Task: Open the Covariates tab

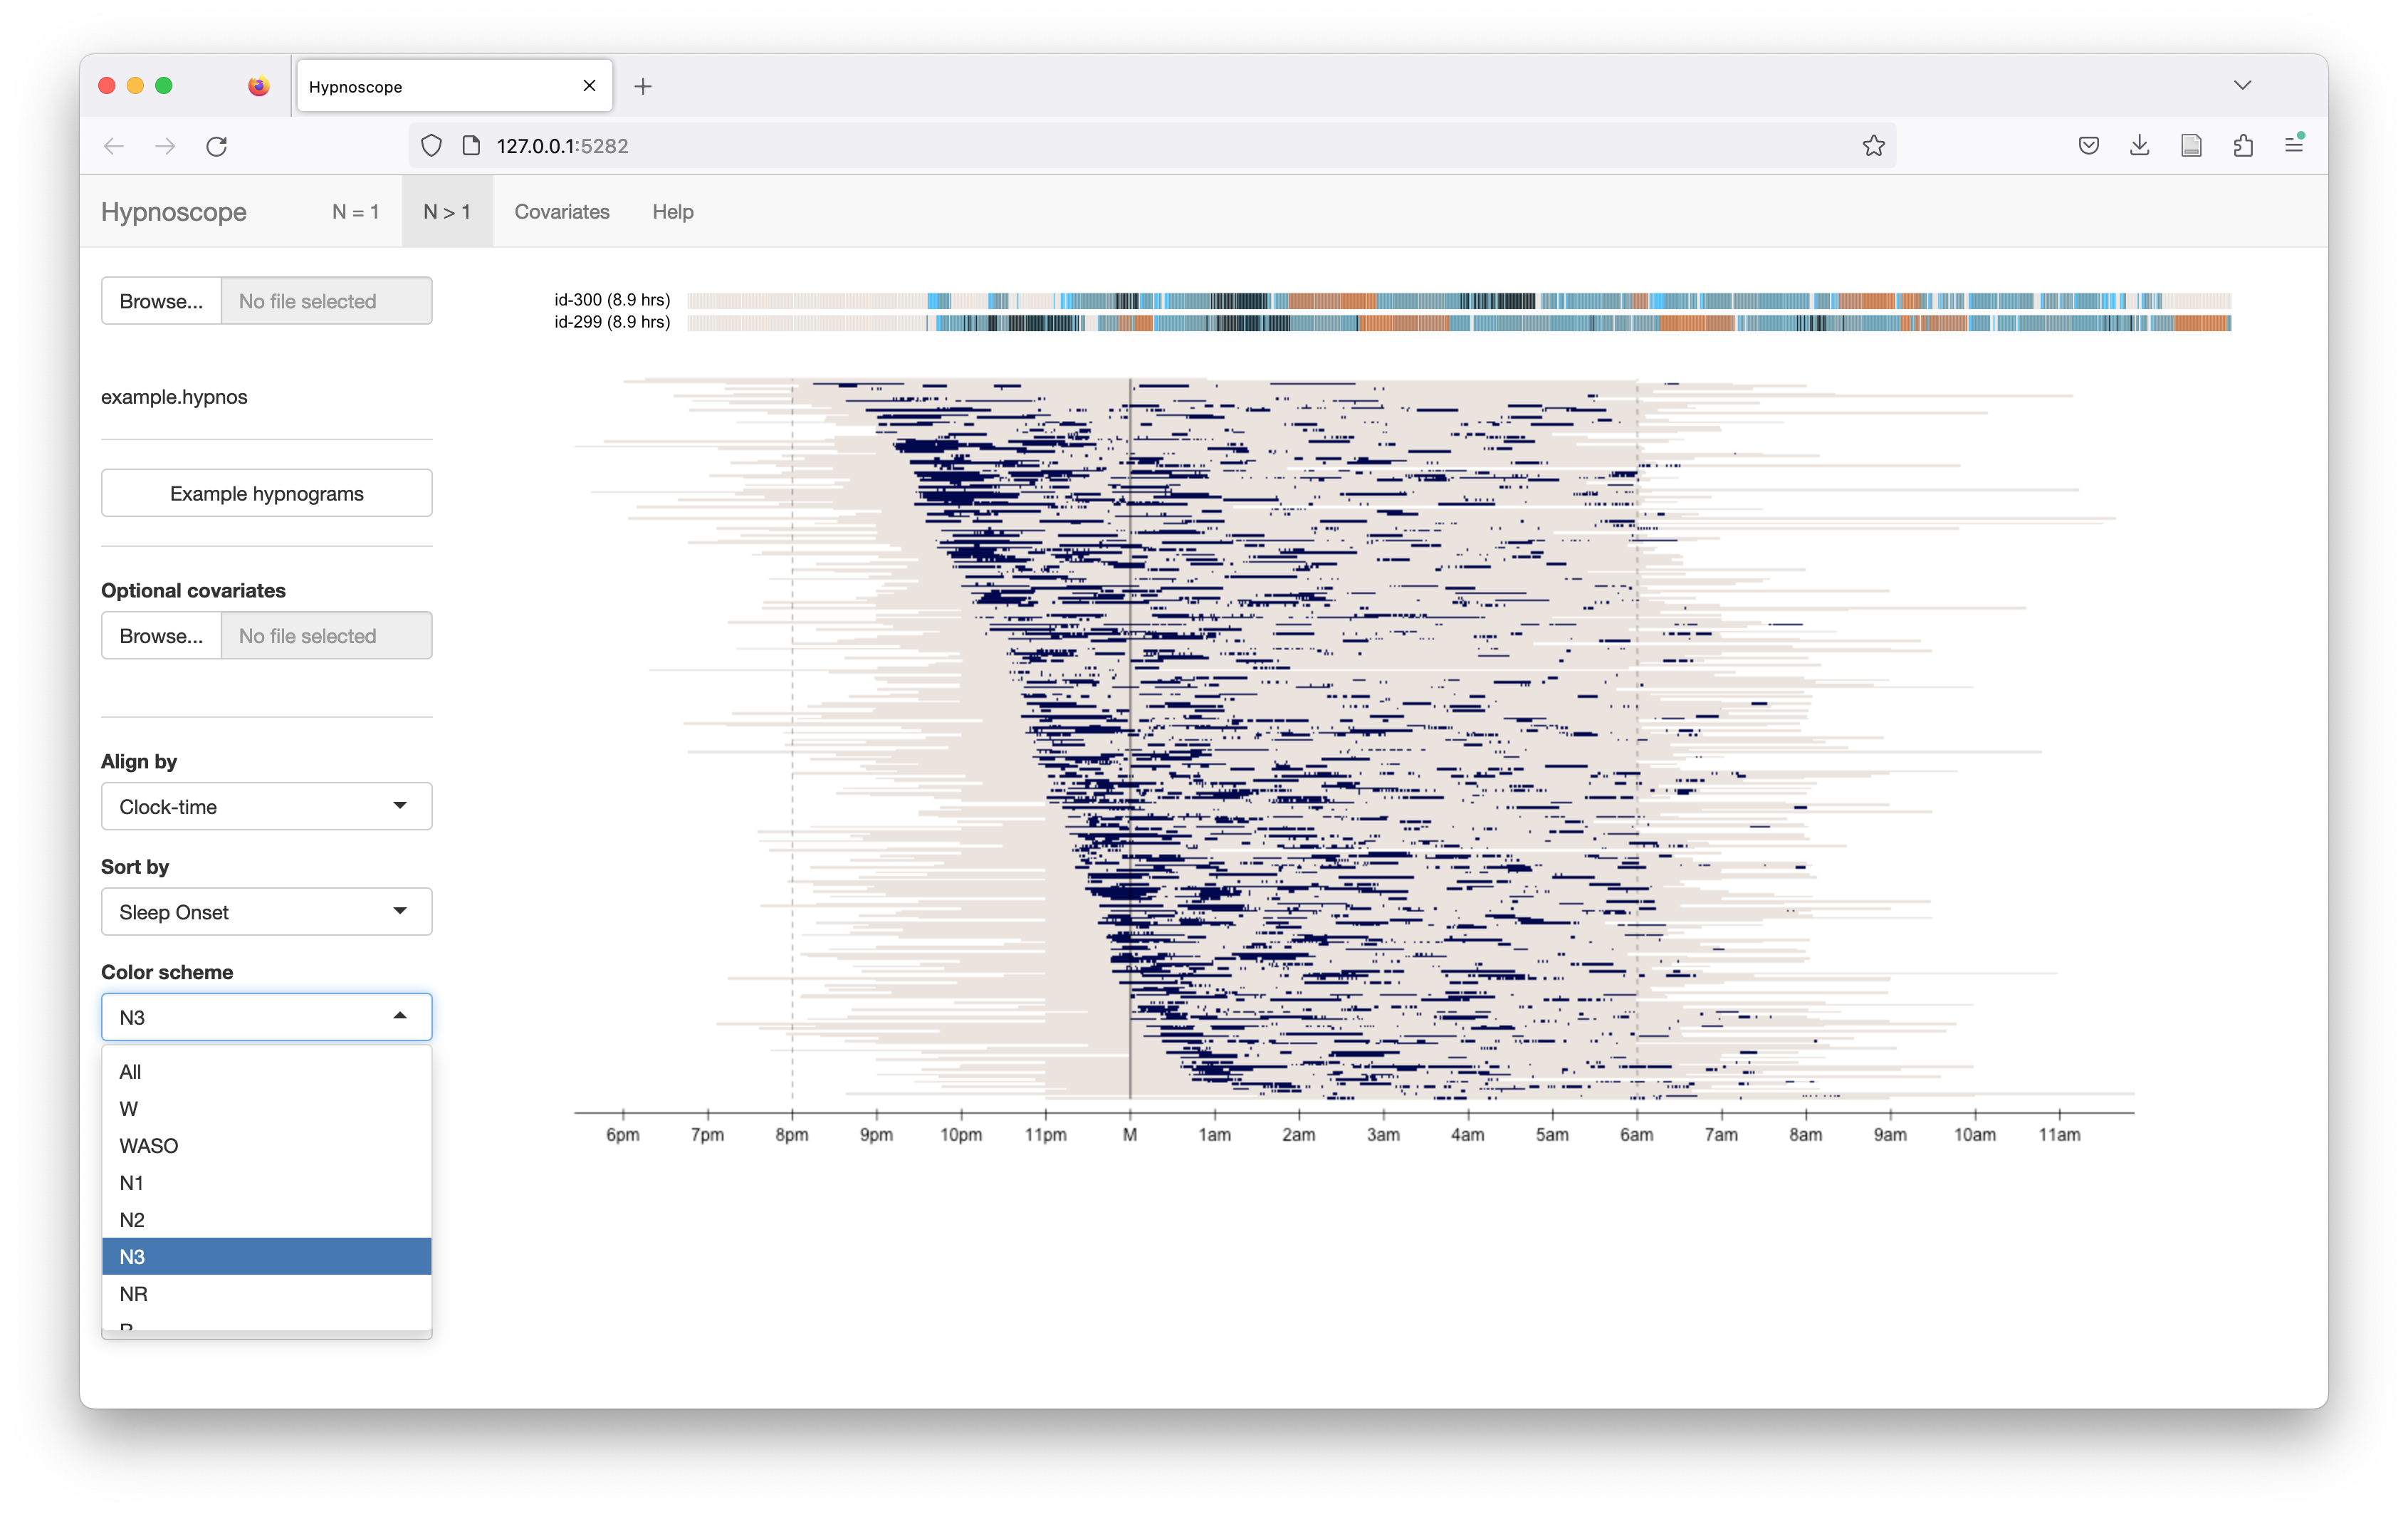Action: 561,212
